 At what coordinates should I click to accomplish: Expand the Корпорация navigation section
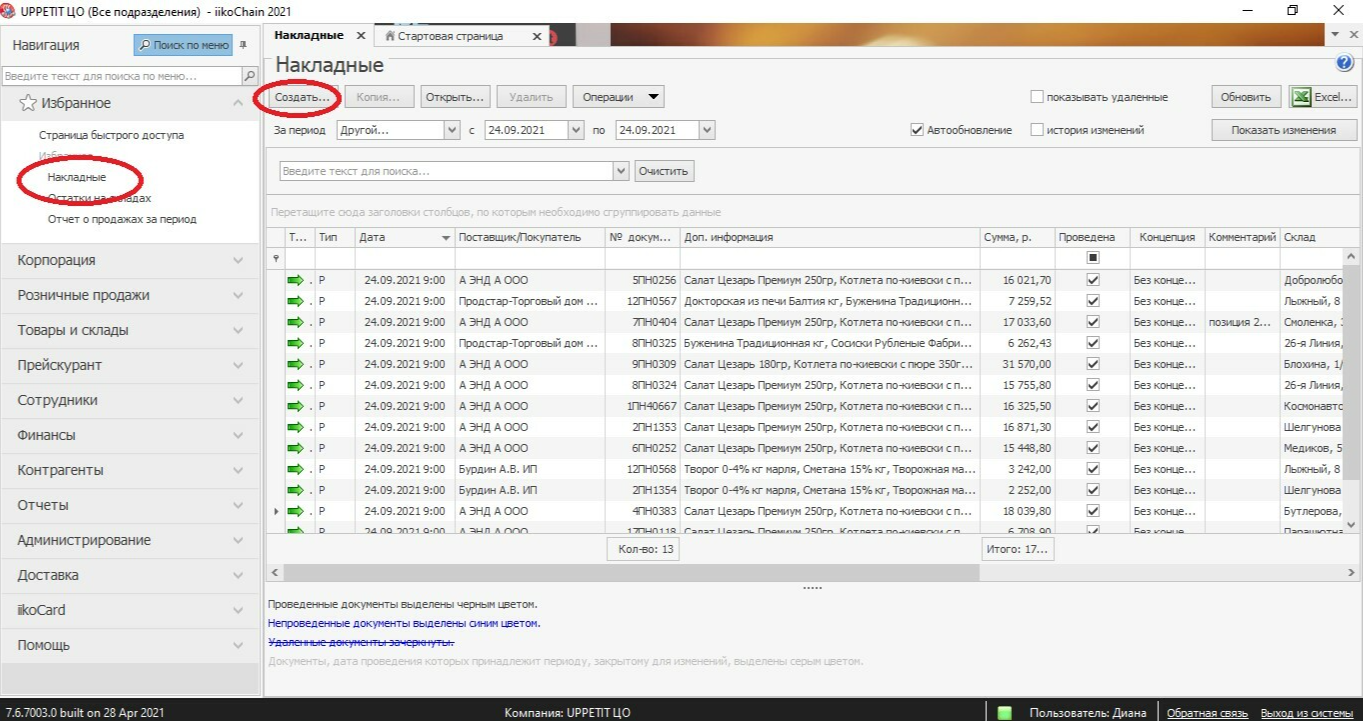[131, 260]
